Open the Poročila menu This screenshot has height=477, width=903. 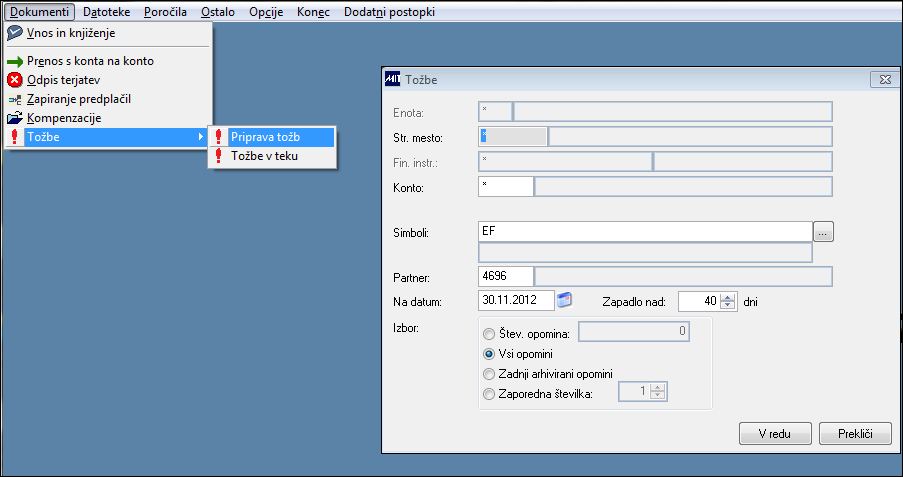(x=165, y=12)
